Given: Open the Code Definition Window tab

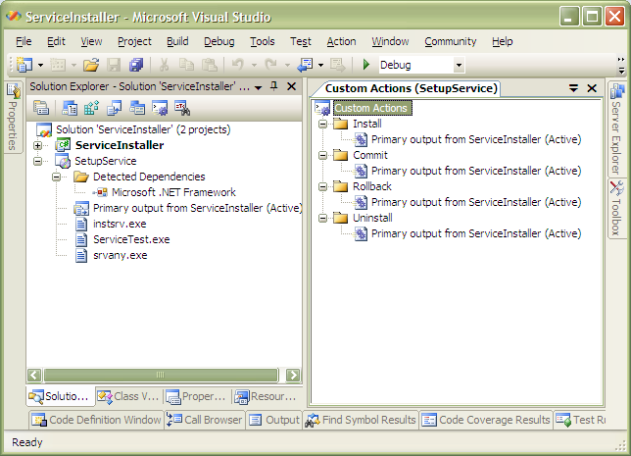Looking at the screenshot, I should click(x=97, y=420).
